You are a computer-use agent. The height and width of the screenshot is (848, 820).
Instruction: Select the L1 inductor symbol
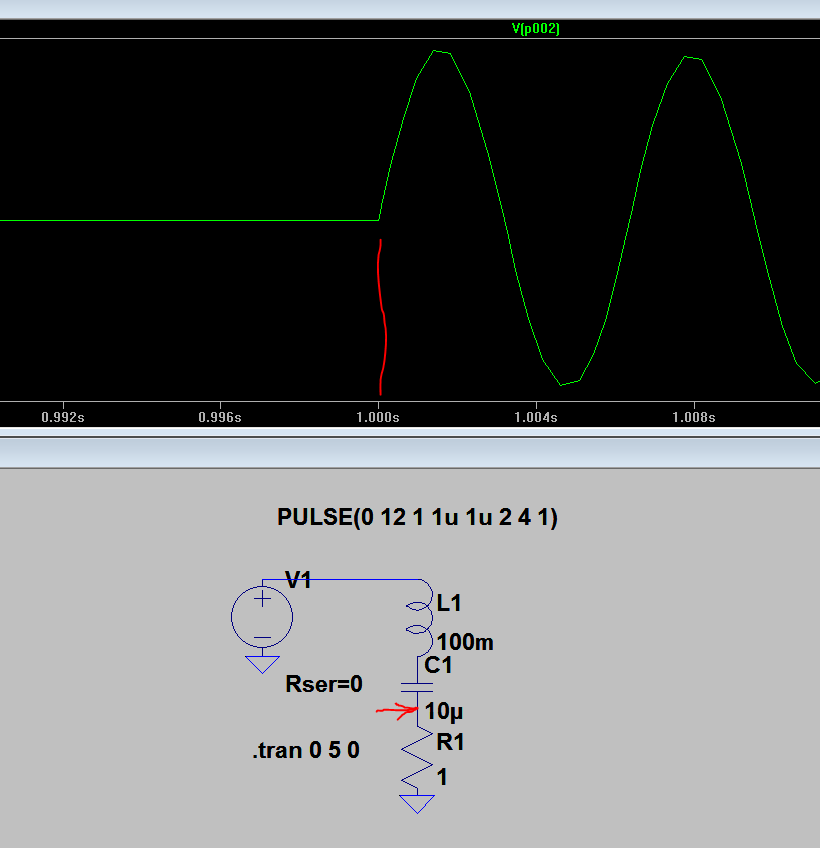pos(419,618)
